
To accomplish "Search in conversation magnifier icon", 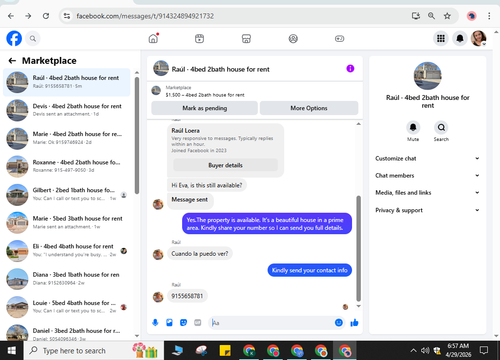I will [x=441, y=127].
